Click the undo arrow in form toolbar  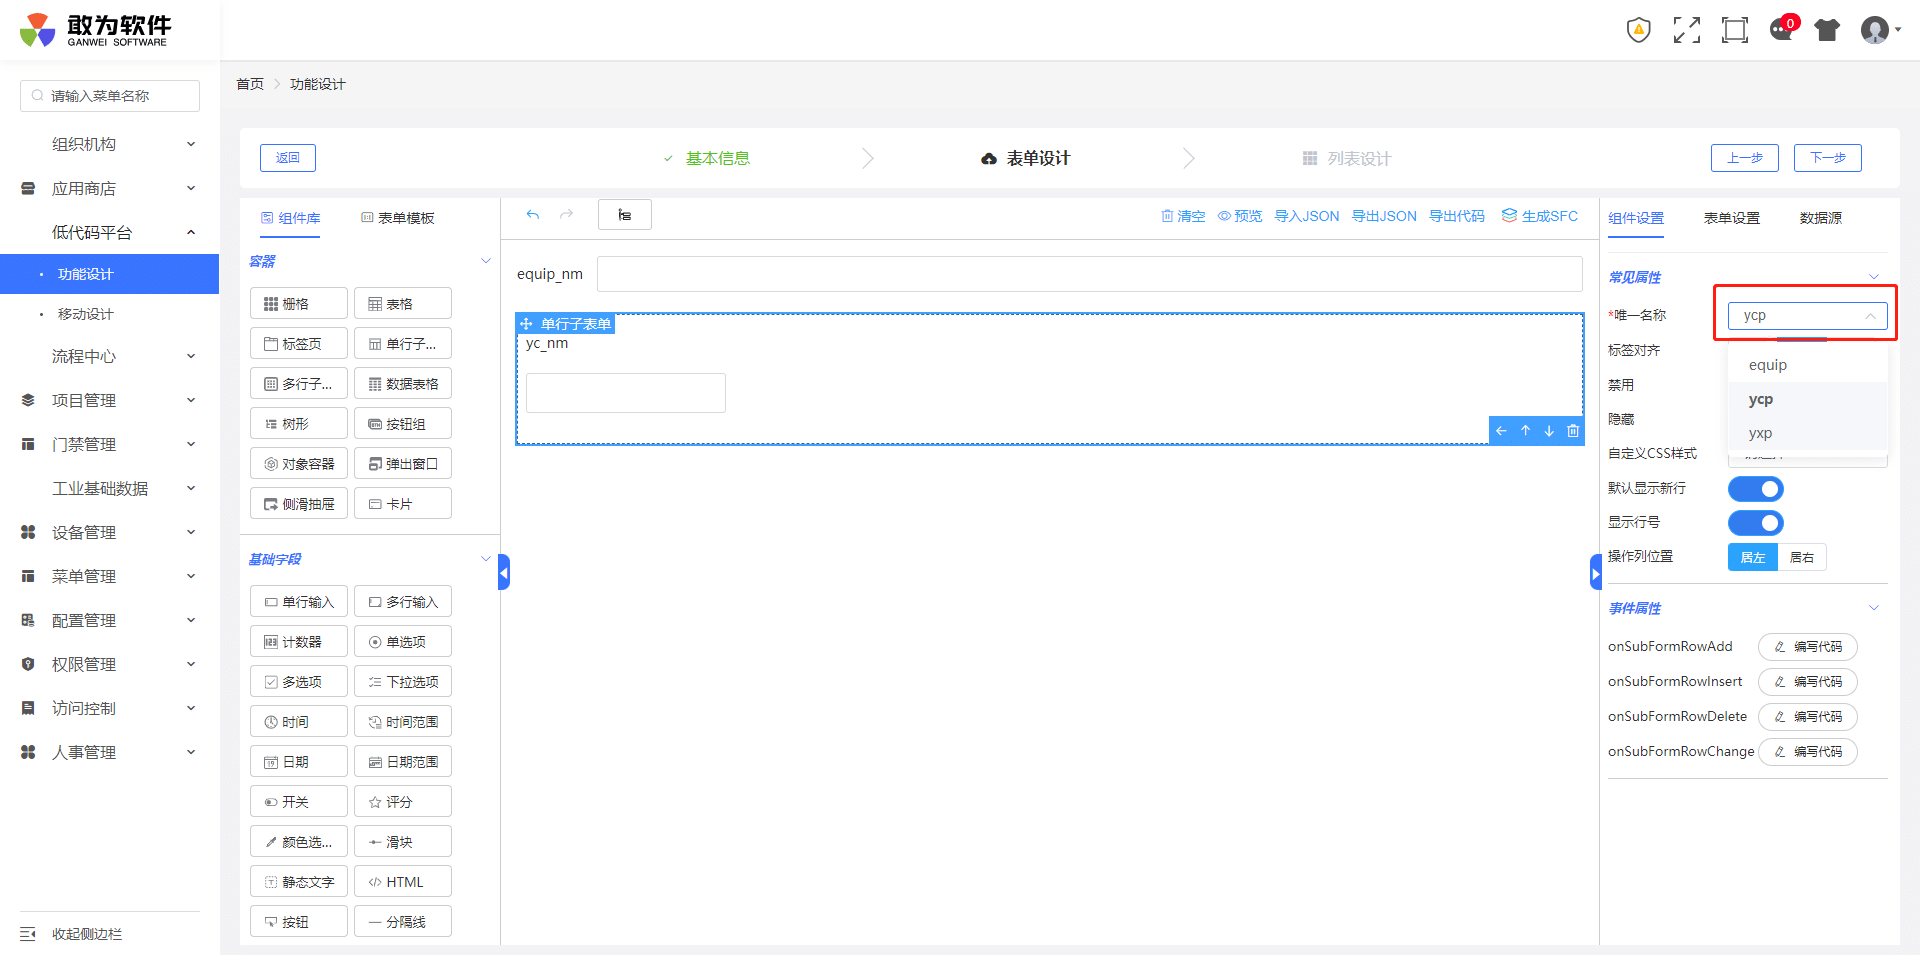tap(533, 215)
